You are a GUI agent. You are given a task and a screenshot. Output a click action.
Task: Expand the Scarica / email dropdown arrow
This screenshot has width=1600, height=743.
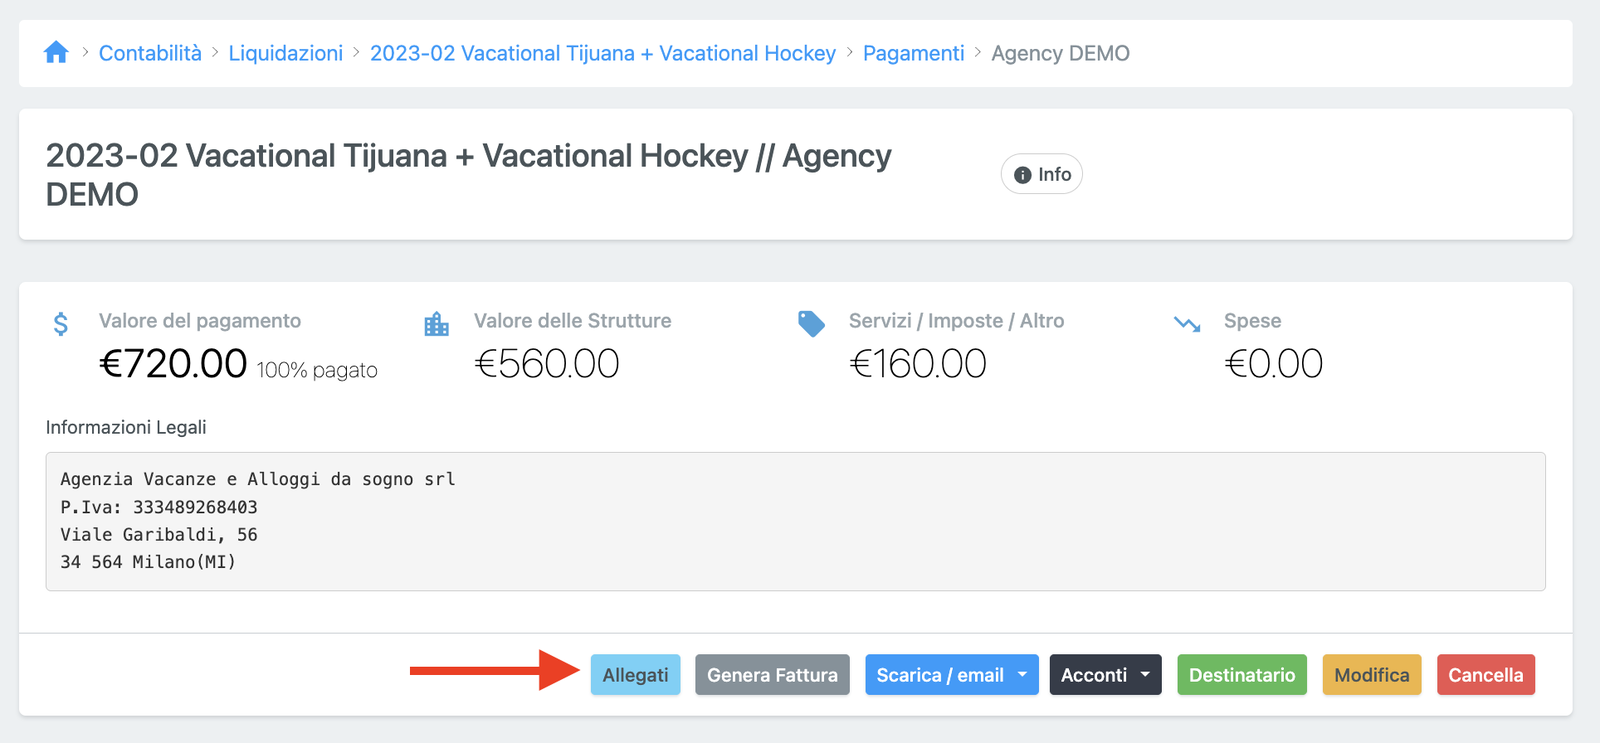coord(1022,675)
